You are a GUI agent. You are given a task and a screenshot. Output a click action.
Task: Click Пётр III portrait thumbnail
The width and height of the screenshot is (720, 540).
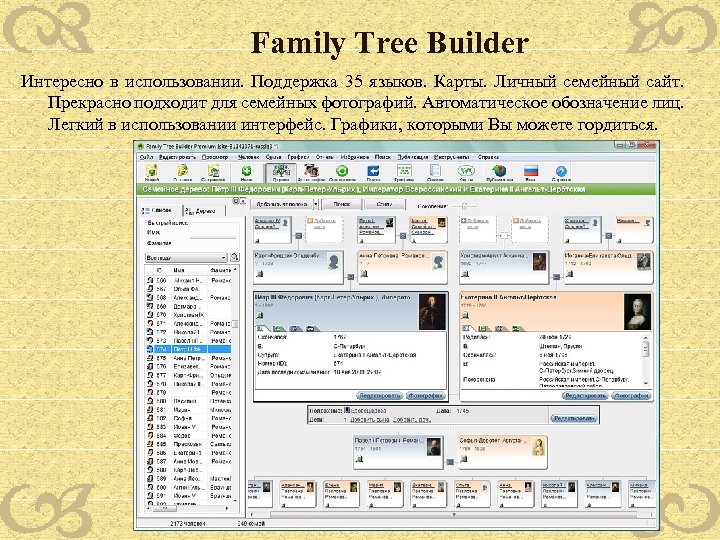432,312
